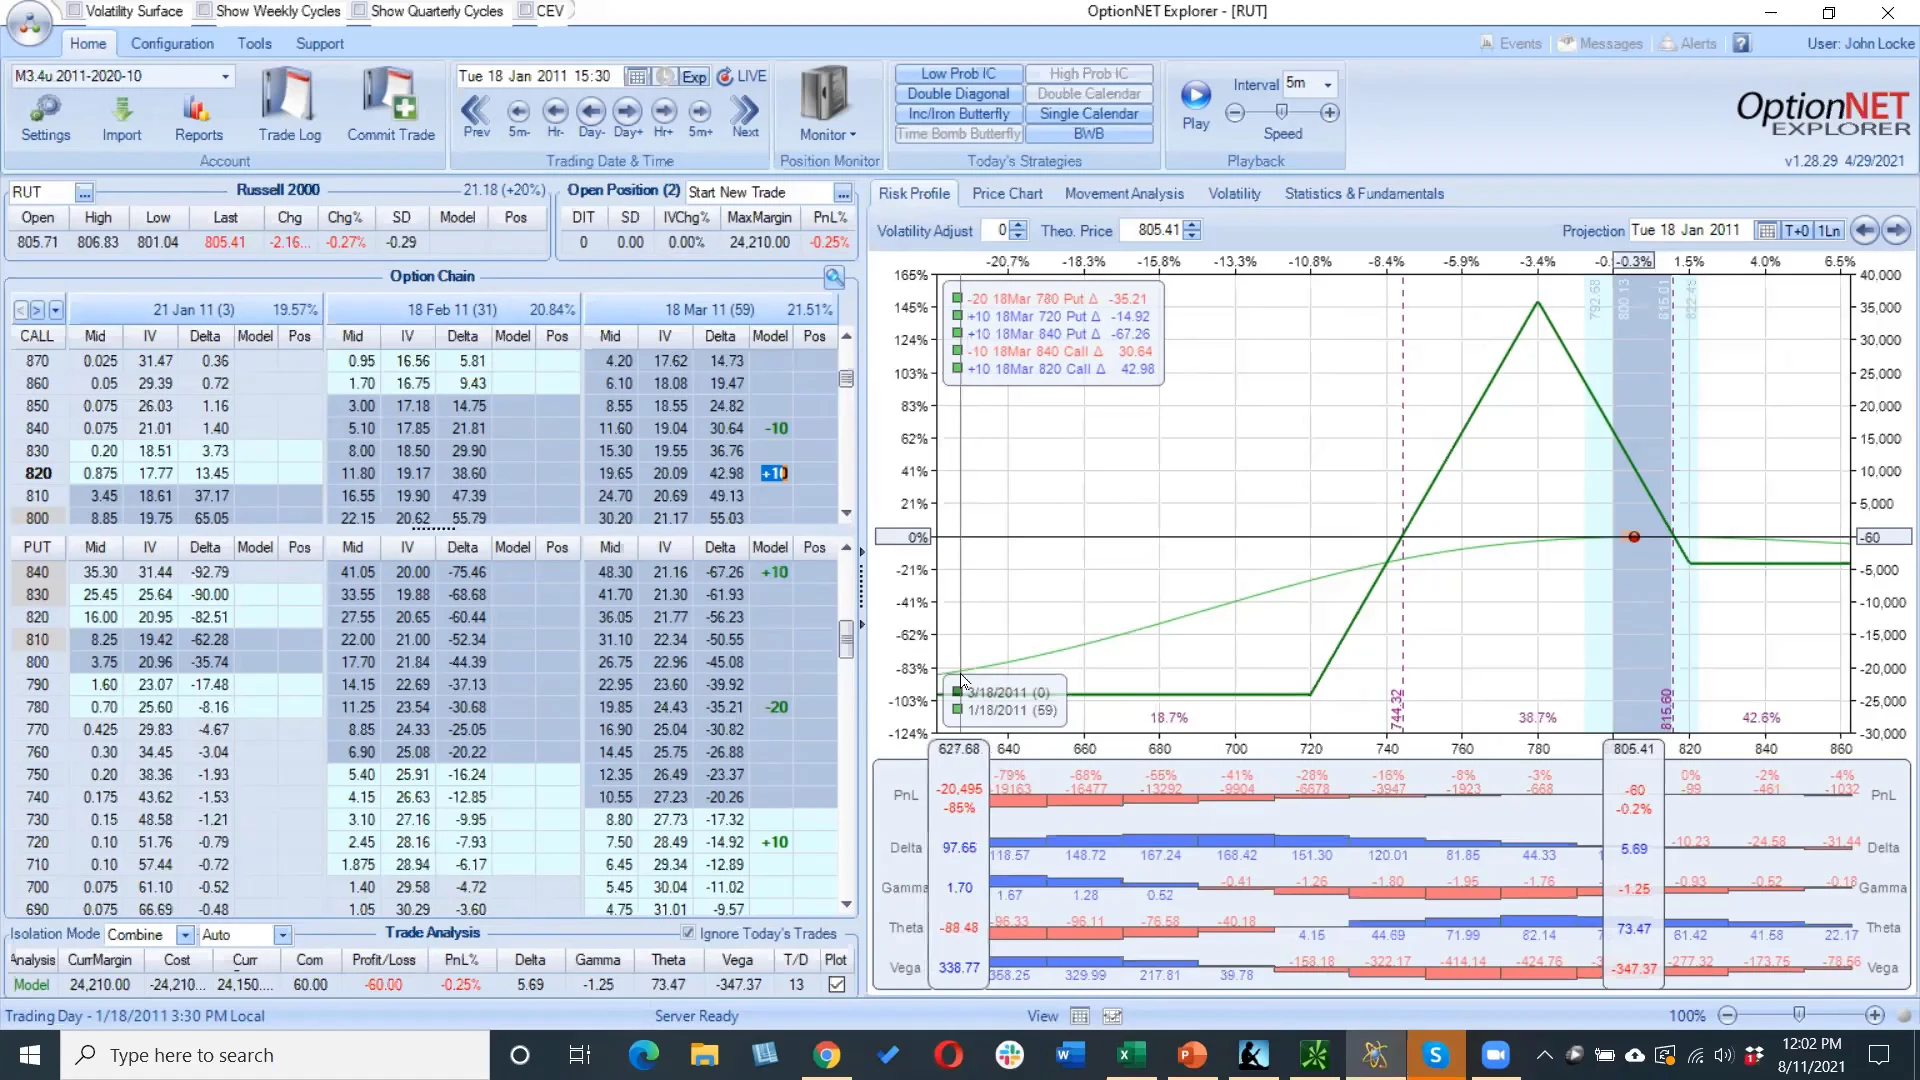Open the Support ribbon tab
1920x1080 pixels.
pos(320,44)
